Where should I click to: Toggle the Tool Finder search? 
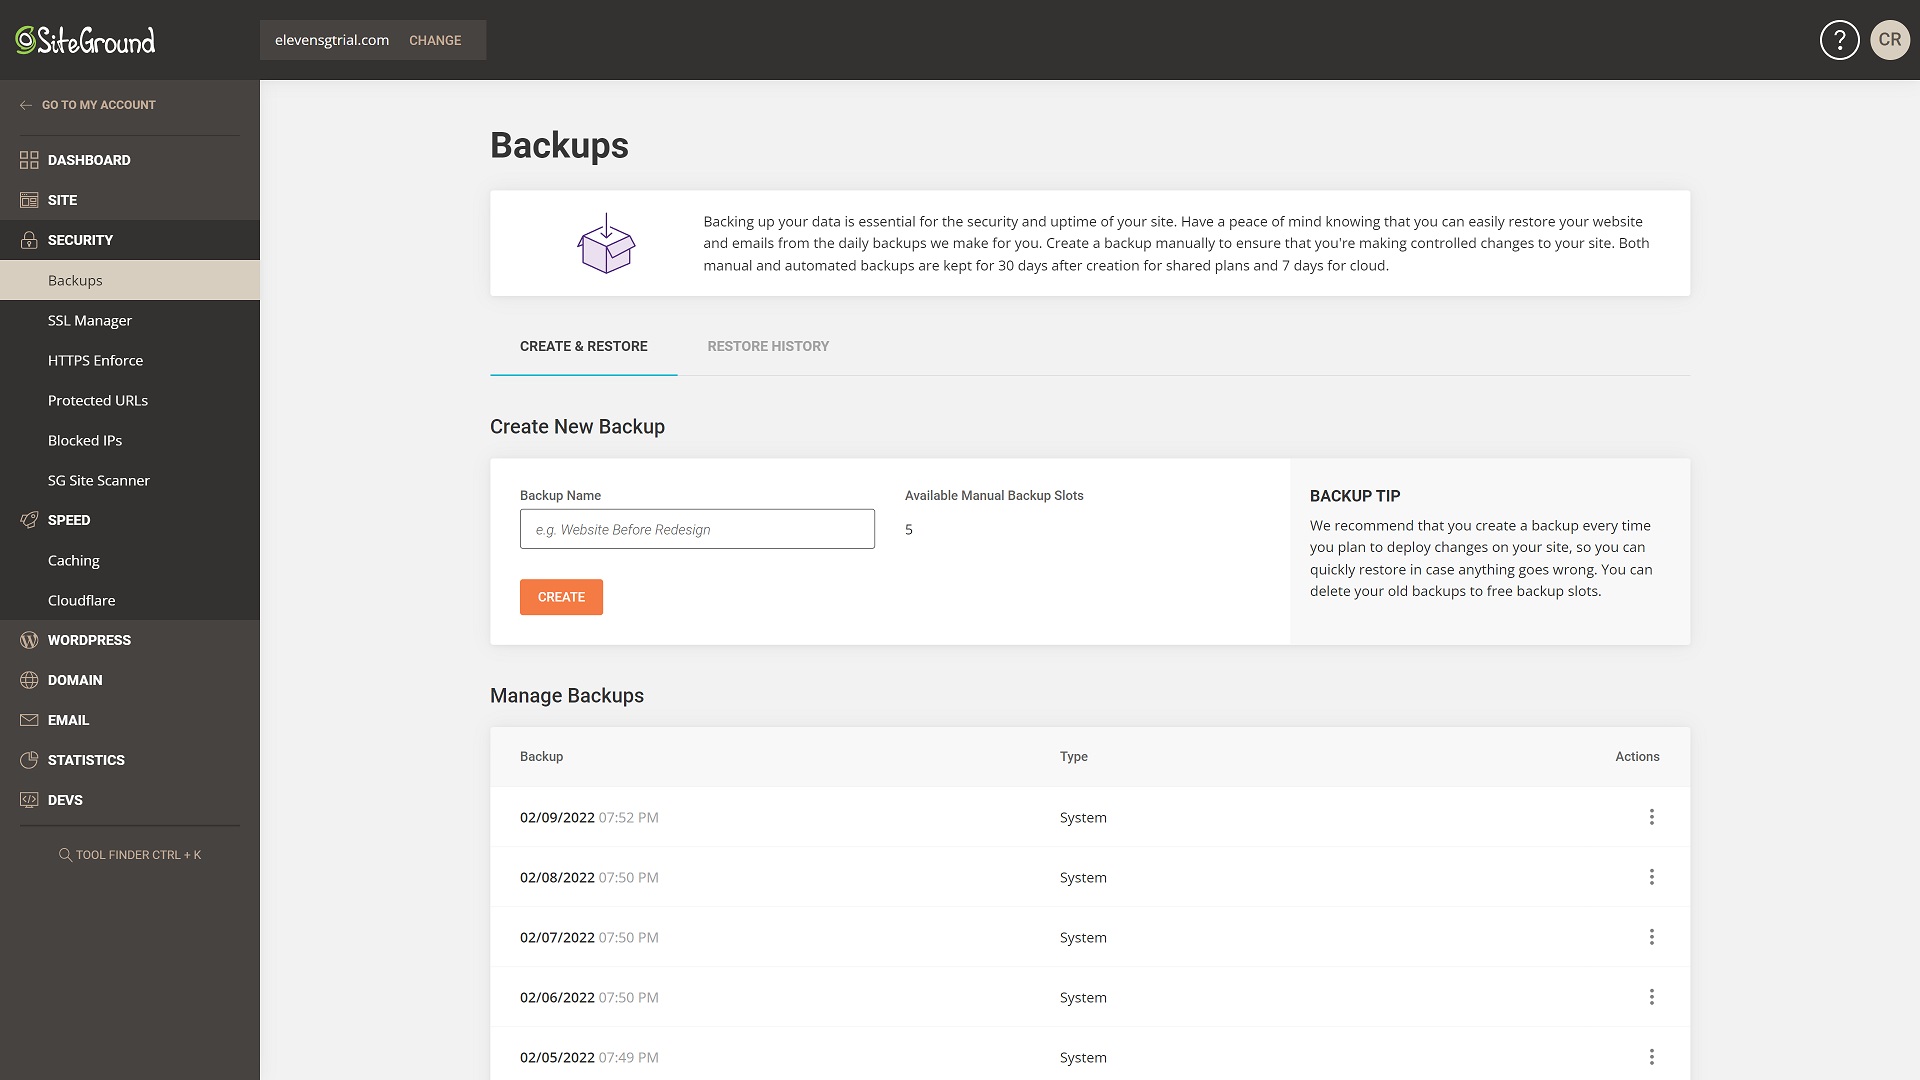coord(129,853)
